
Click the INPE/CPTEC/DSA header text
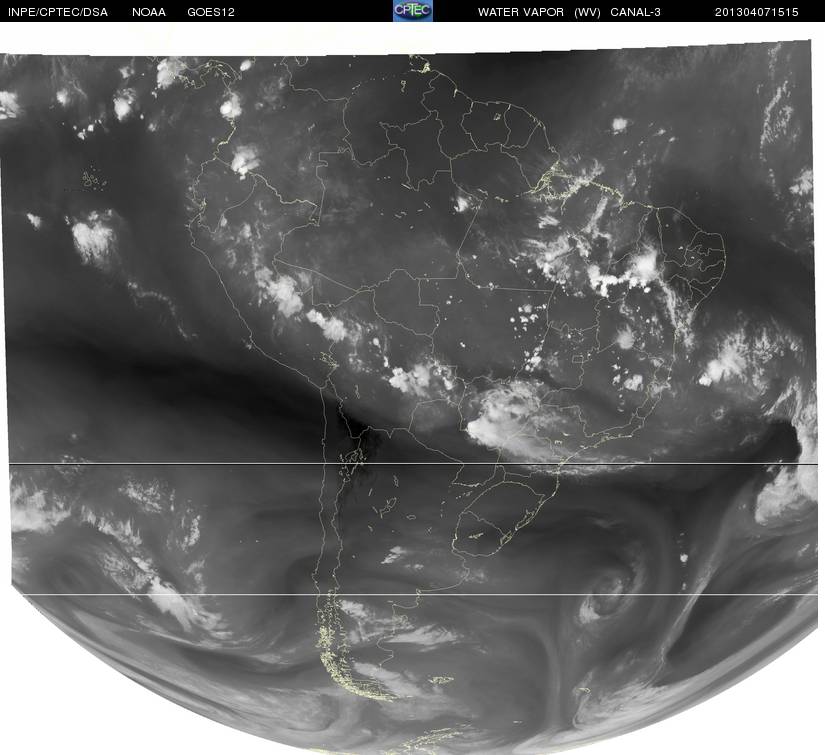(x=58, y=12)
